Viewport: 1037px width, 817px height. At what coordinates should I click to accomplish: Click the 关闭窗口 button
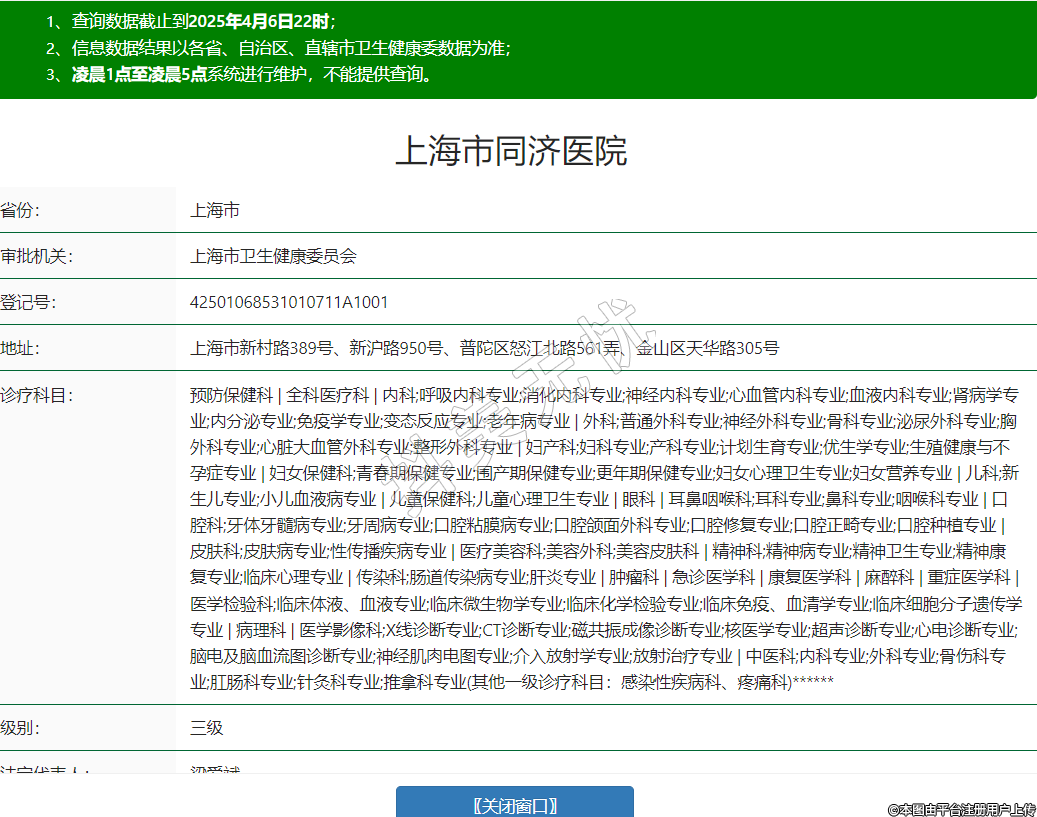pos(514,805)
